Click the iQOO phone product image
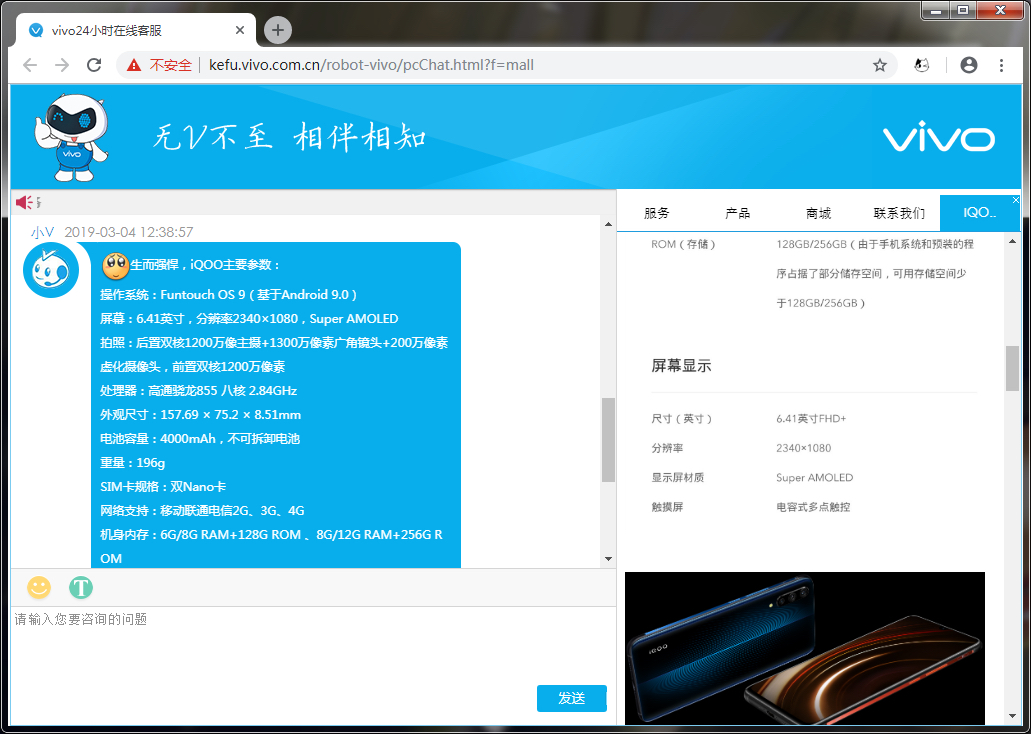This screenshot has height=734, width=1031. 804,648
